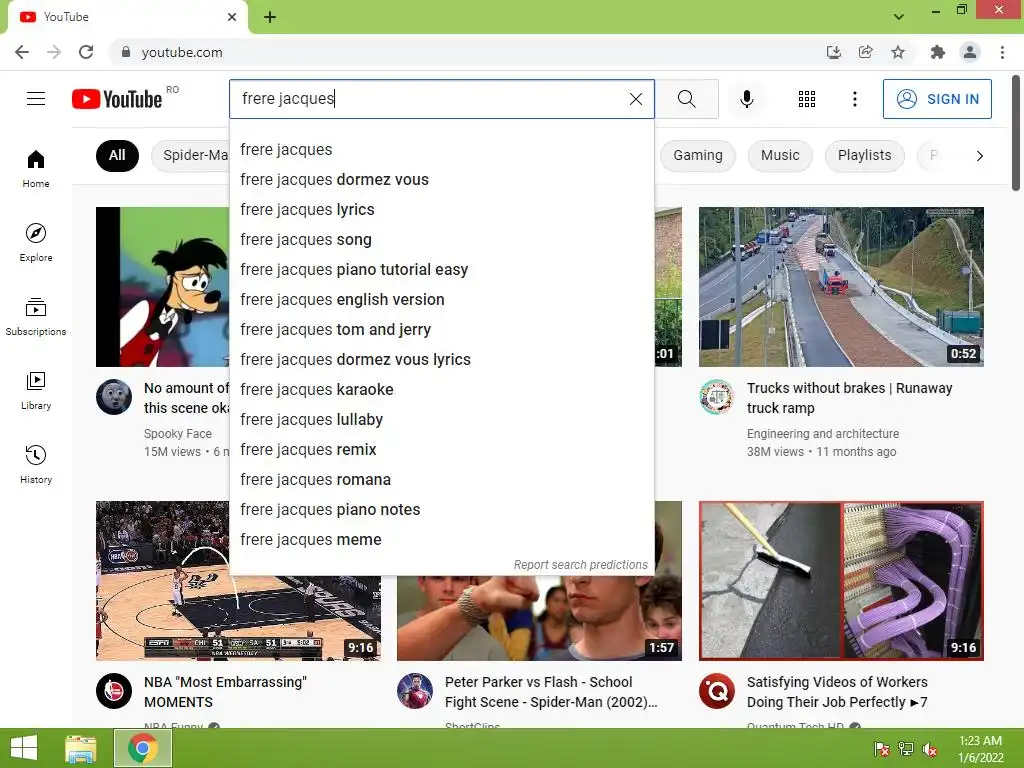This screenshot has height=768, width=1024.
Task: Click the share page icon in address bar
Action: point(866,52)
